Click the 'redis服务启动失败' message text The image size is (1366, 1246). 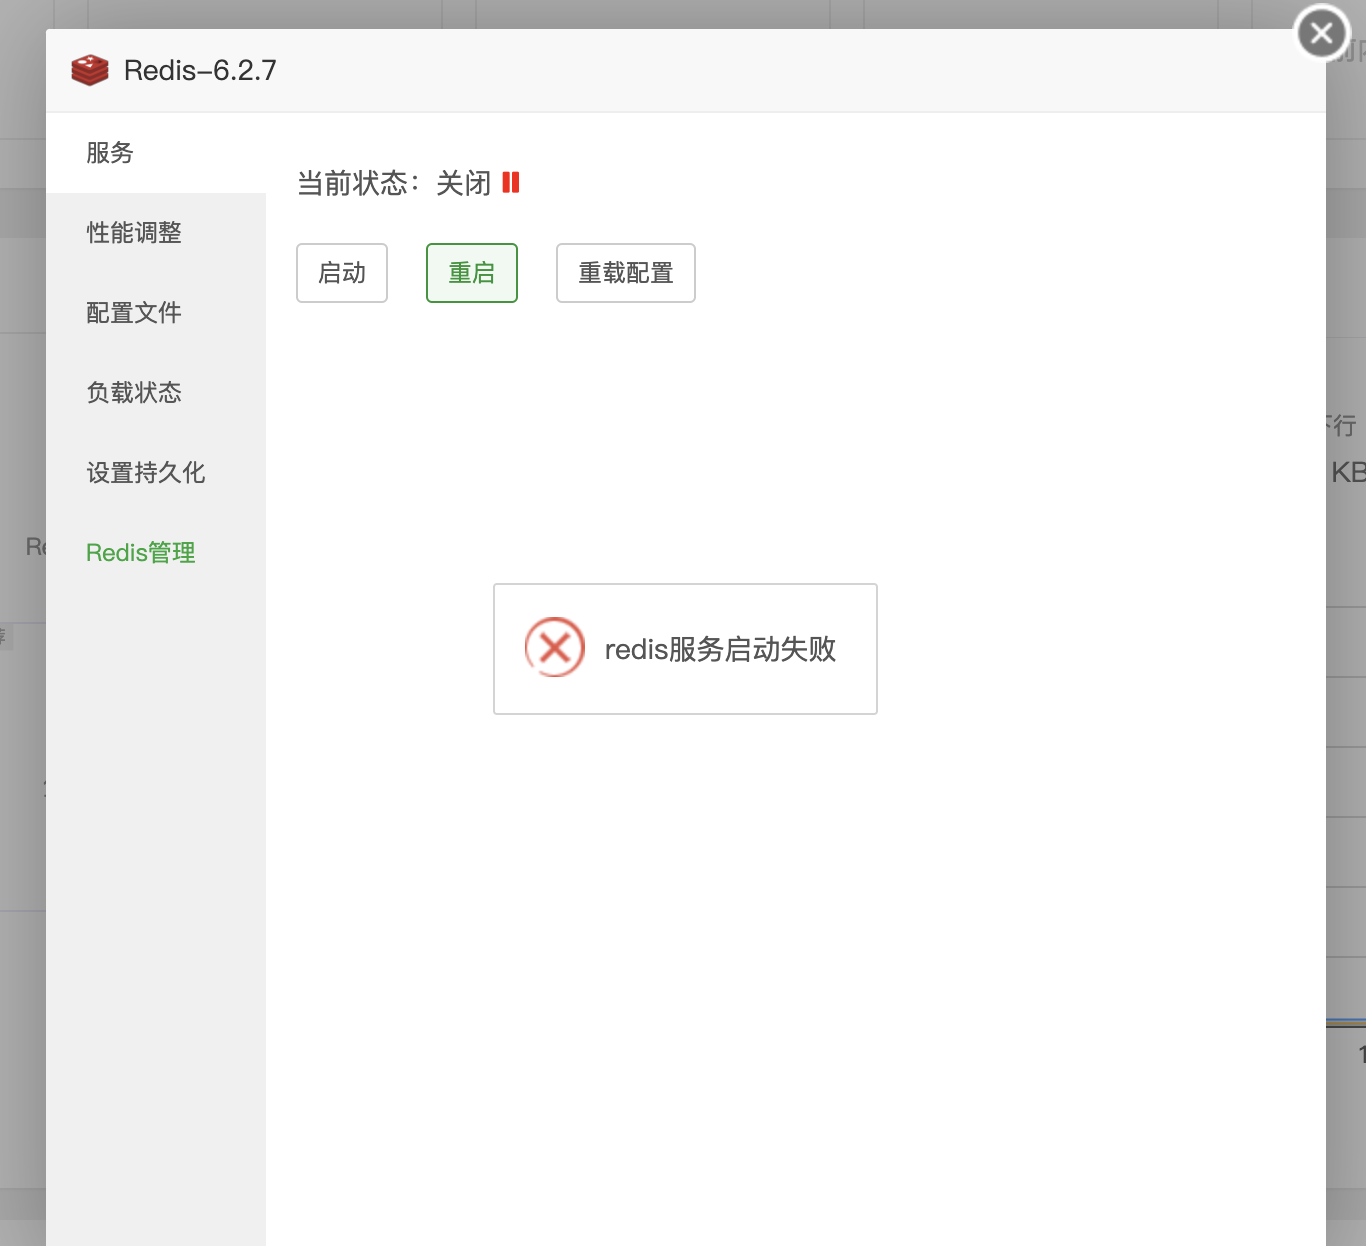720,649
